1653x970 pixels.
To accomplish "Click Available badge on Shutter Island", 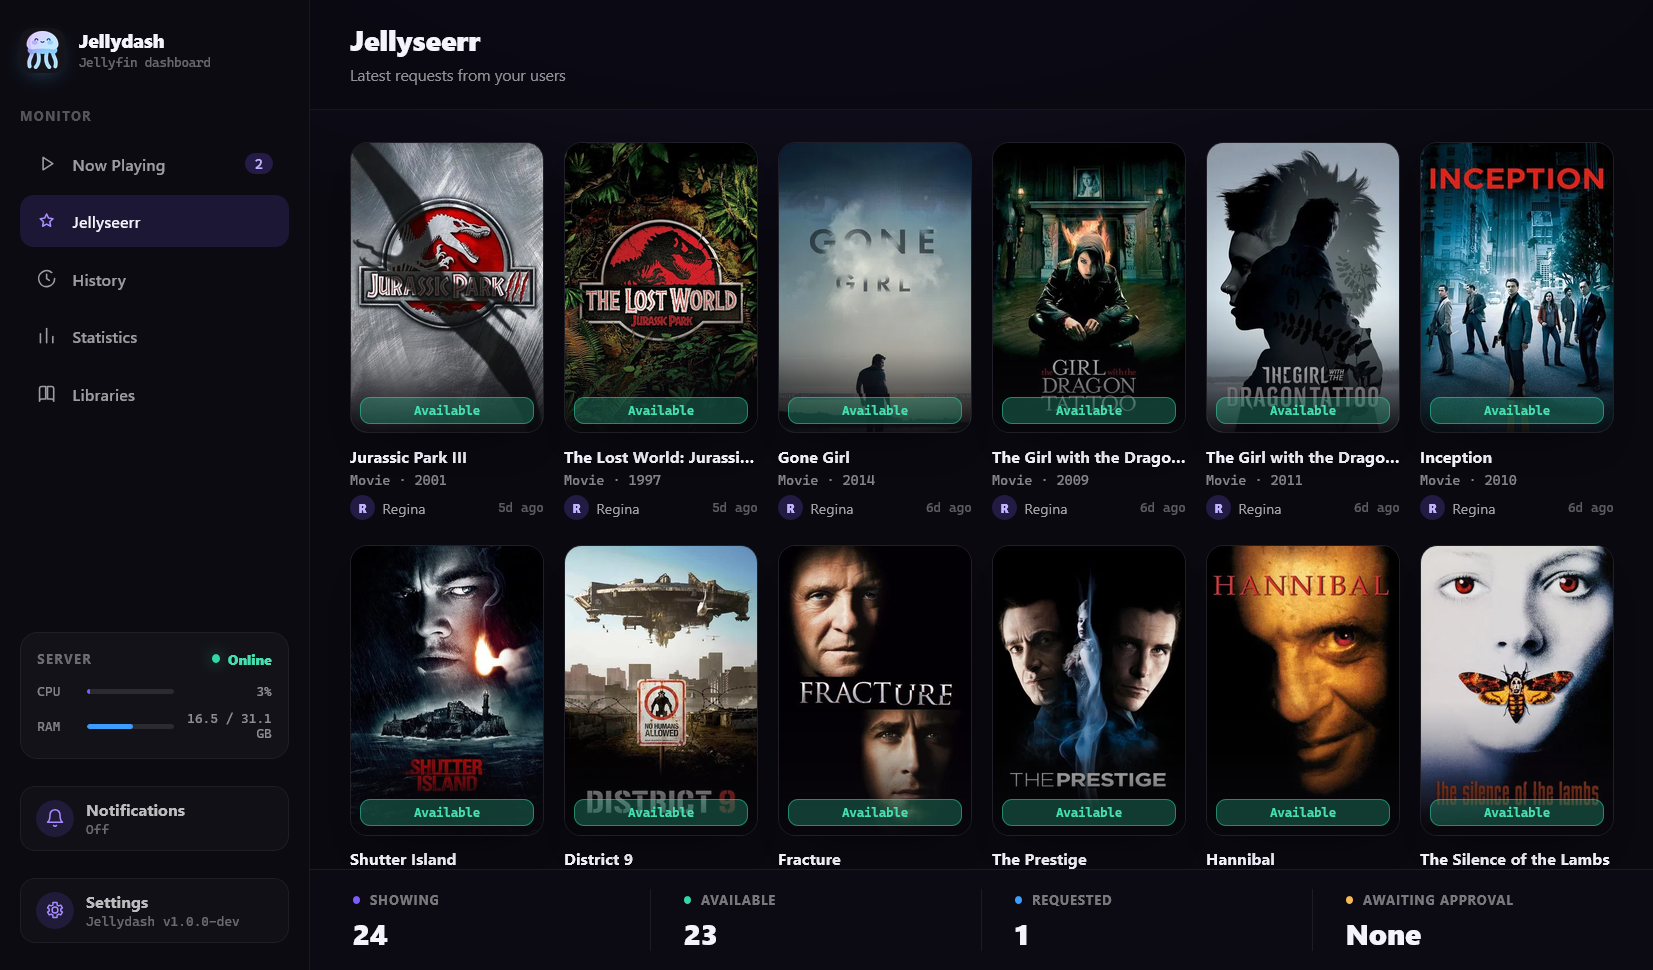I will click(x=447, y=812).
